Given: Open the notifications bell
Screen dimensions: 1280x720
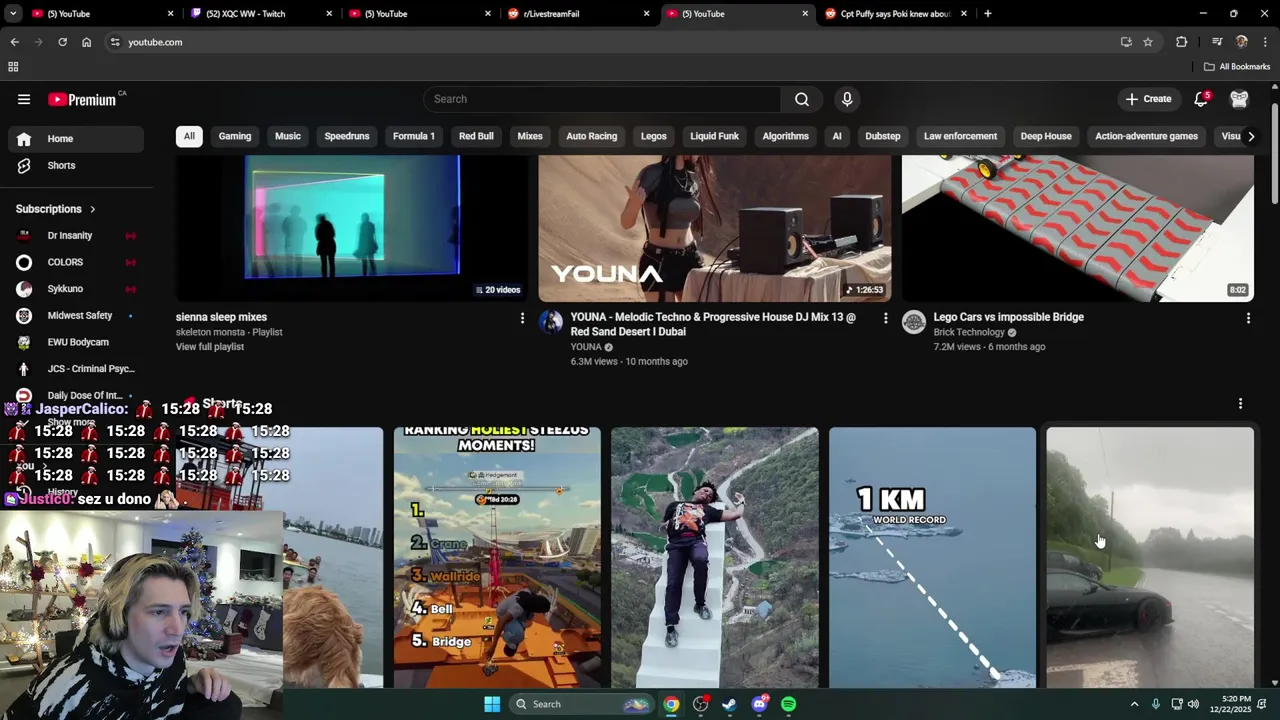Looking at the screenshot, I should 1201,99.
